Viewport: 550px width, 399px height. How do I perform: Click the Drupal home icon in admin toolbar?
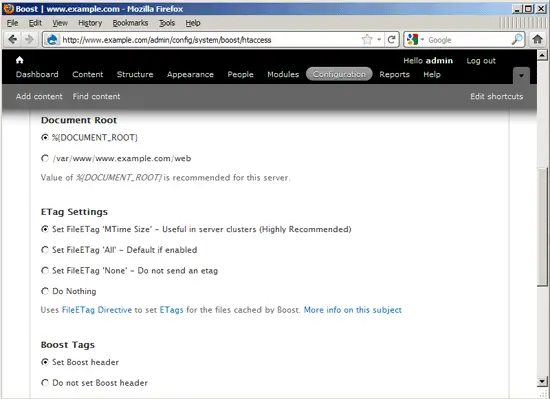pos(20,60)
